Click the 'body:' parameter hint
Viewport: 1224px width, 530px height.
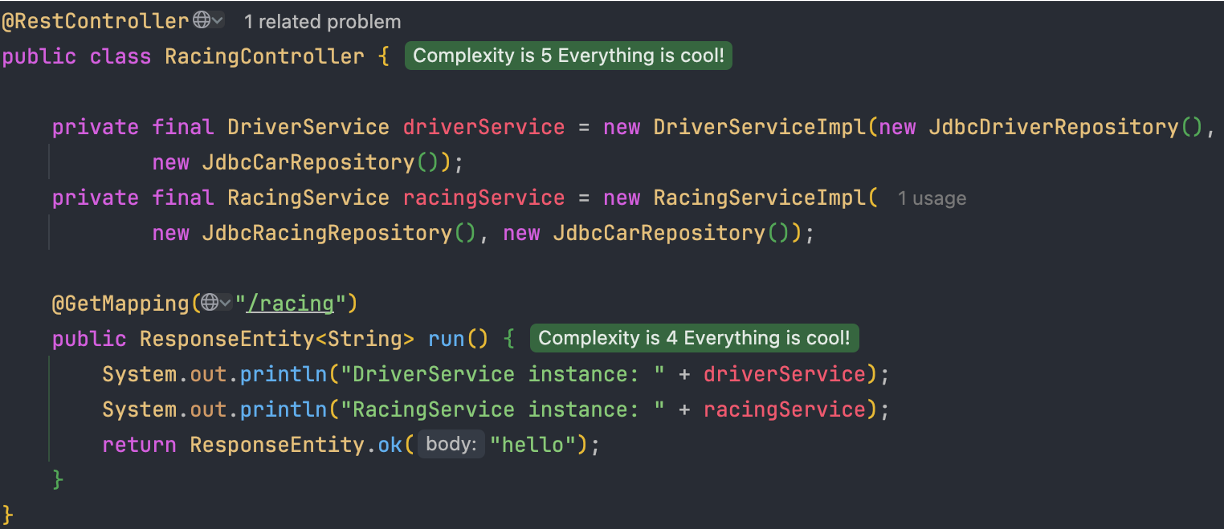pyautogui.click(x=450, y=444)
